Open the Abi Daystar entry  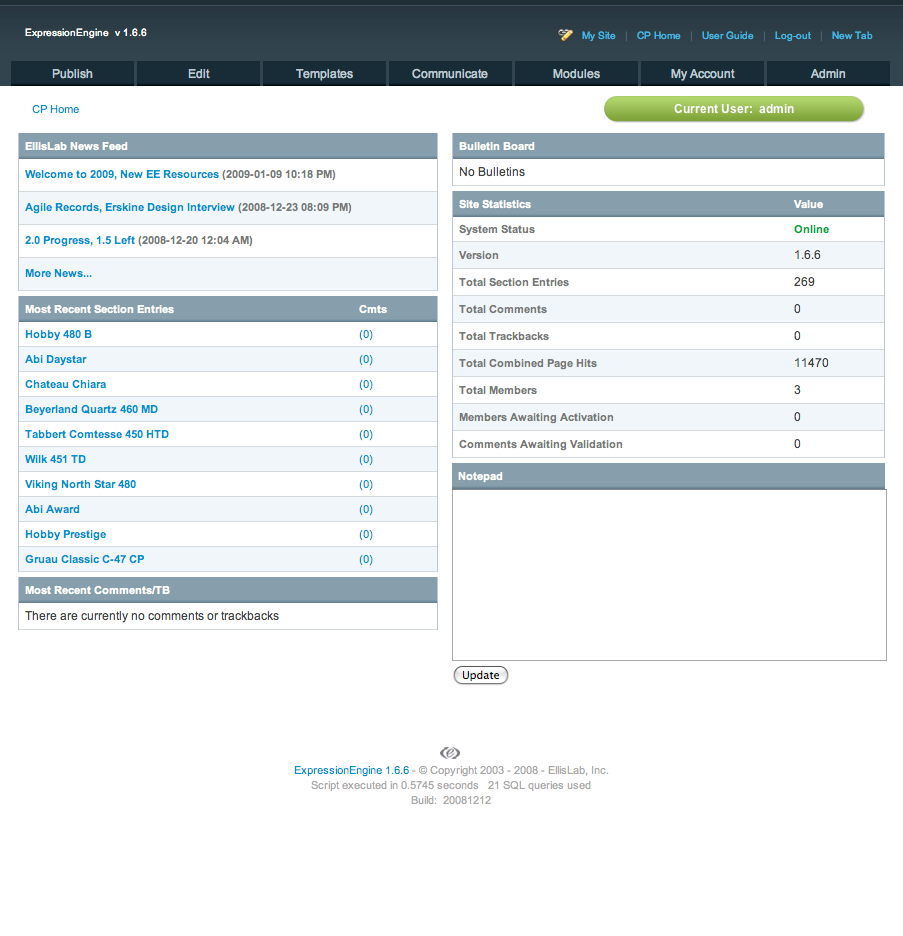56,359
